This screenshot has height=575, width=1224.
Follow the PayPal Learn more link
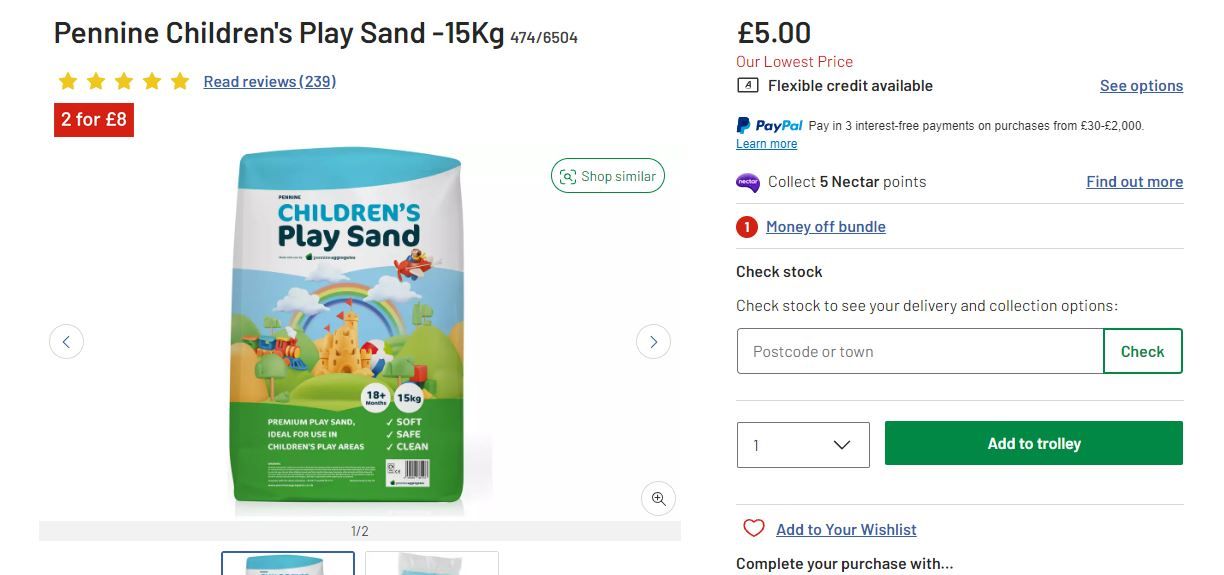coord(766,144)
